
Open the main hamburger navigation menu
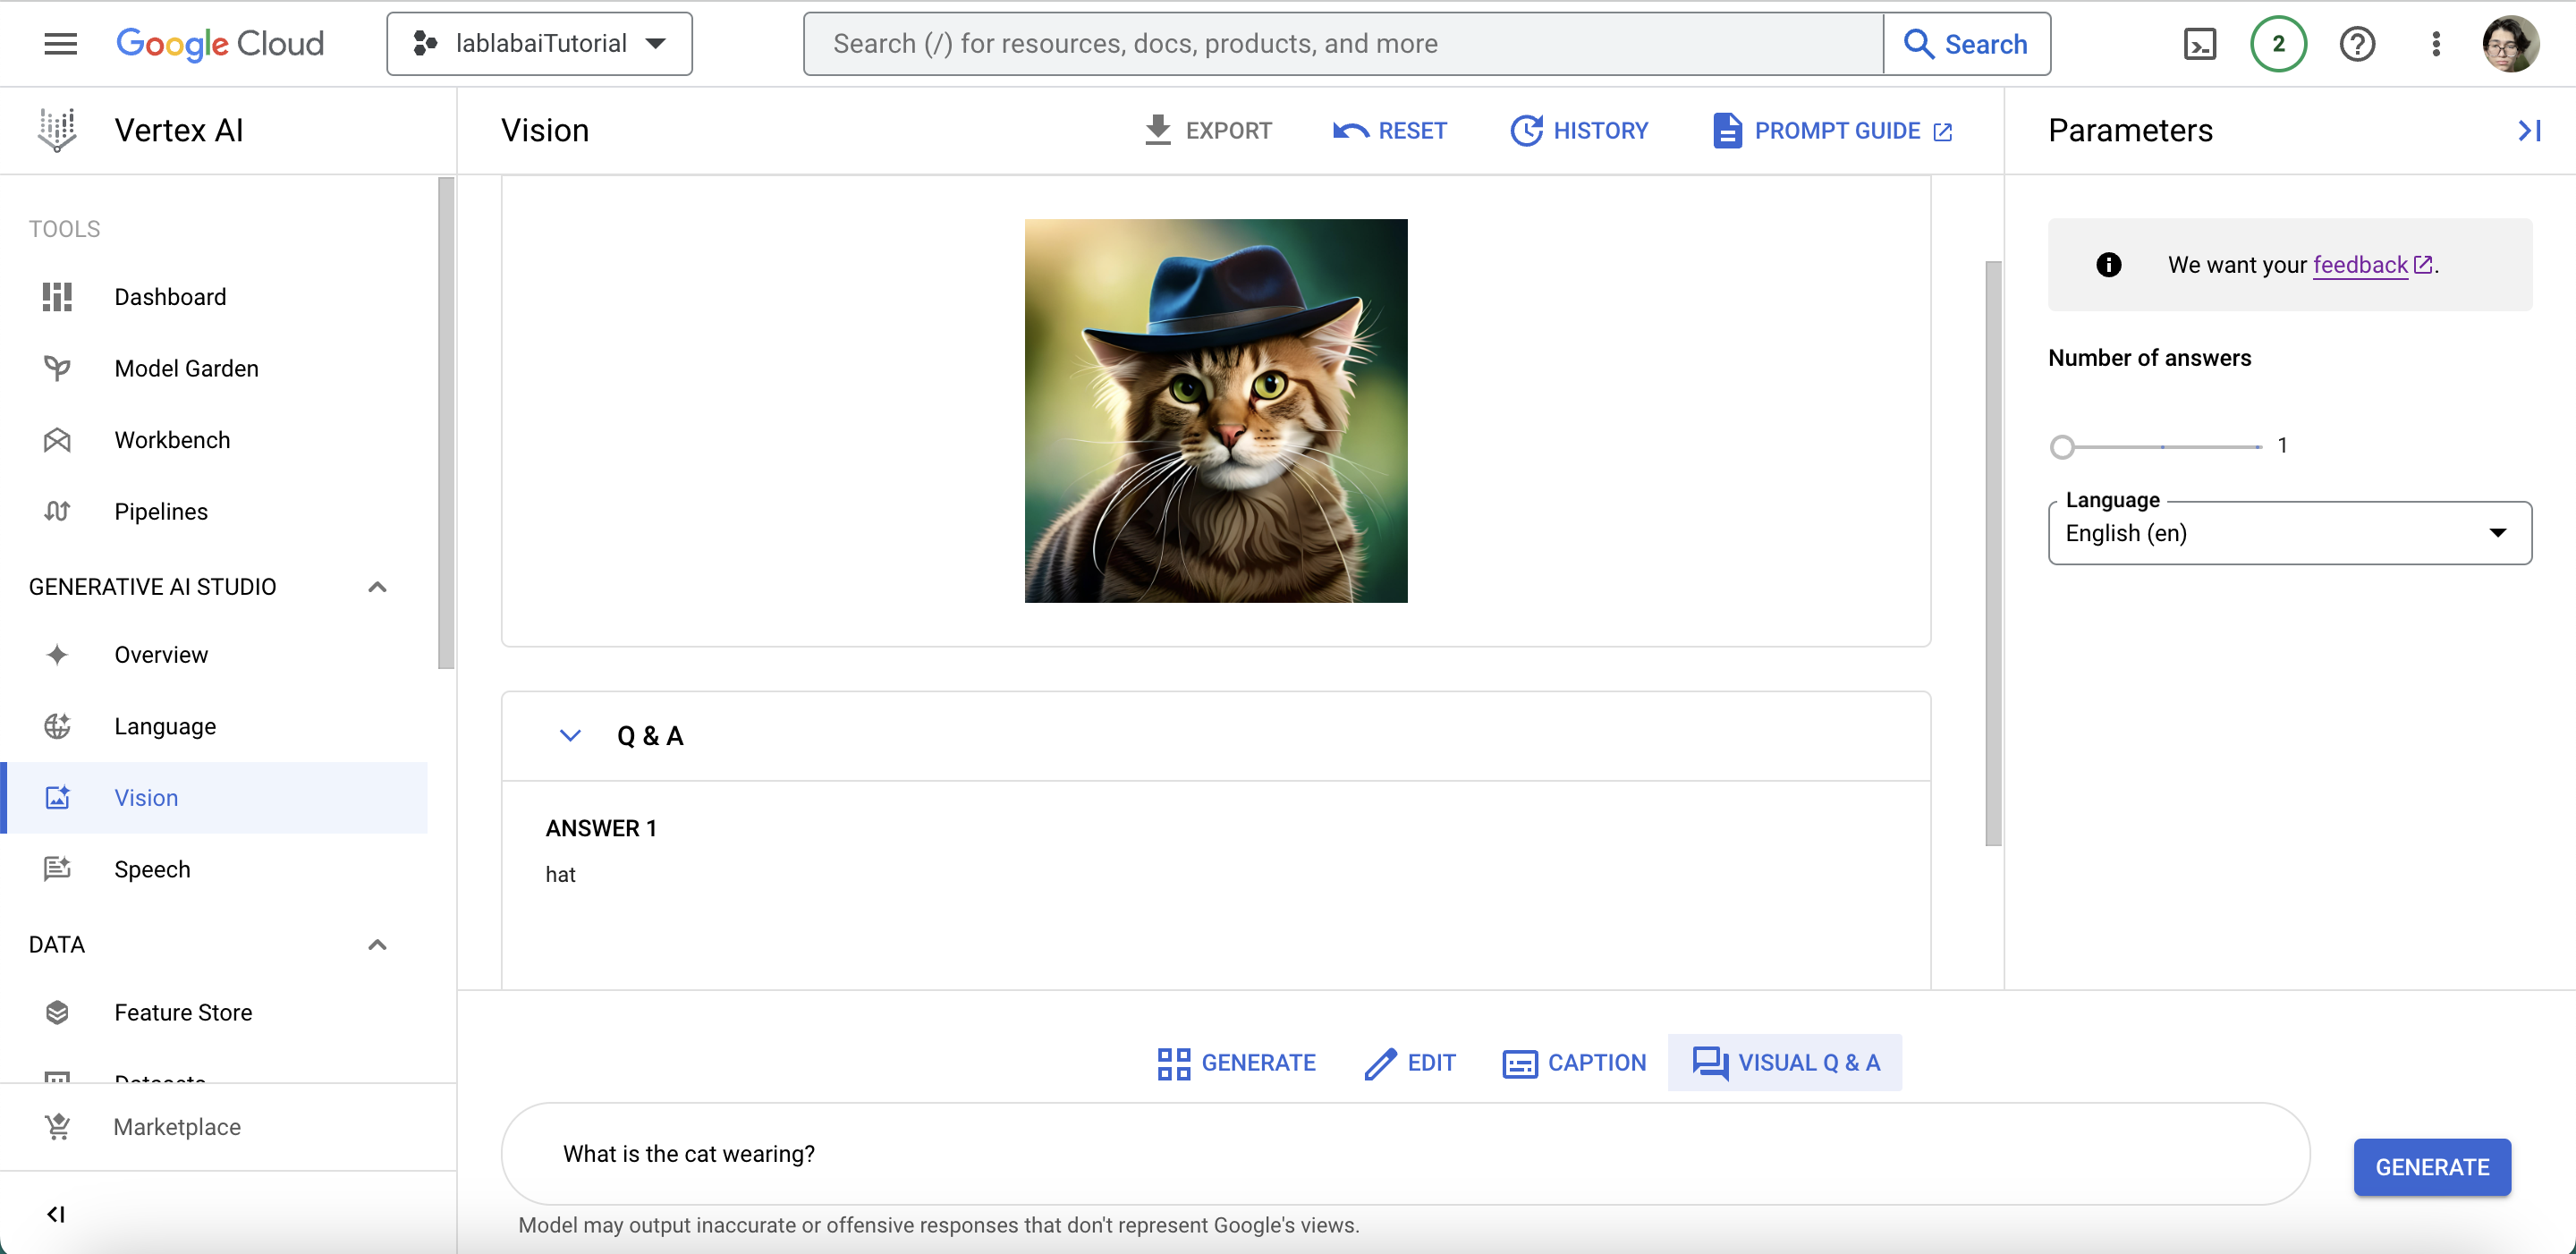click(60, 44)
